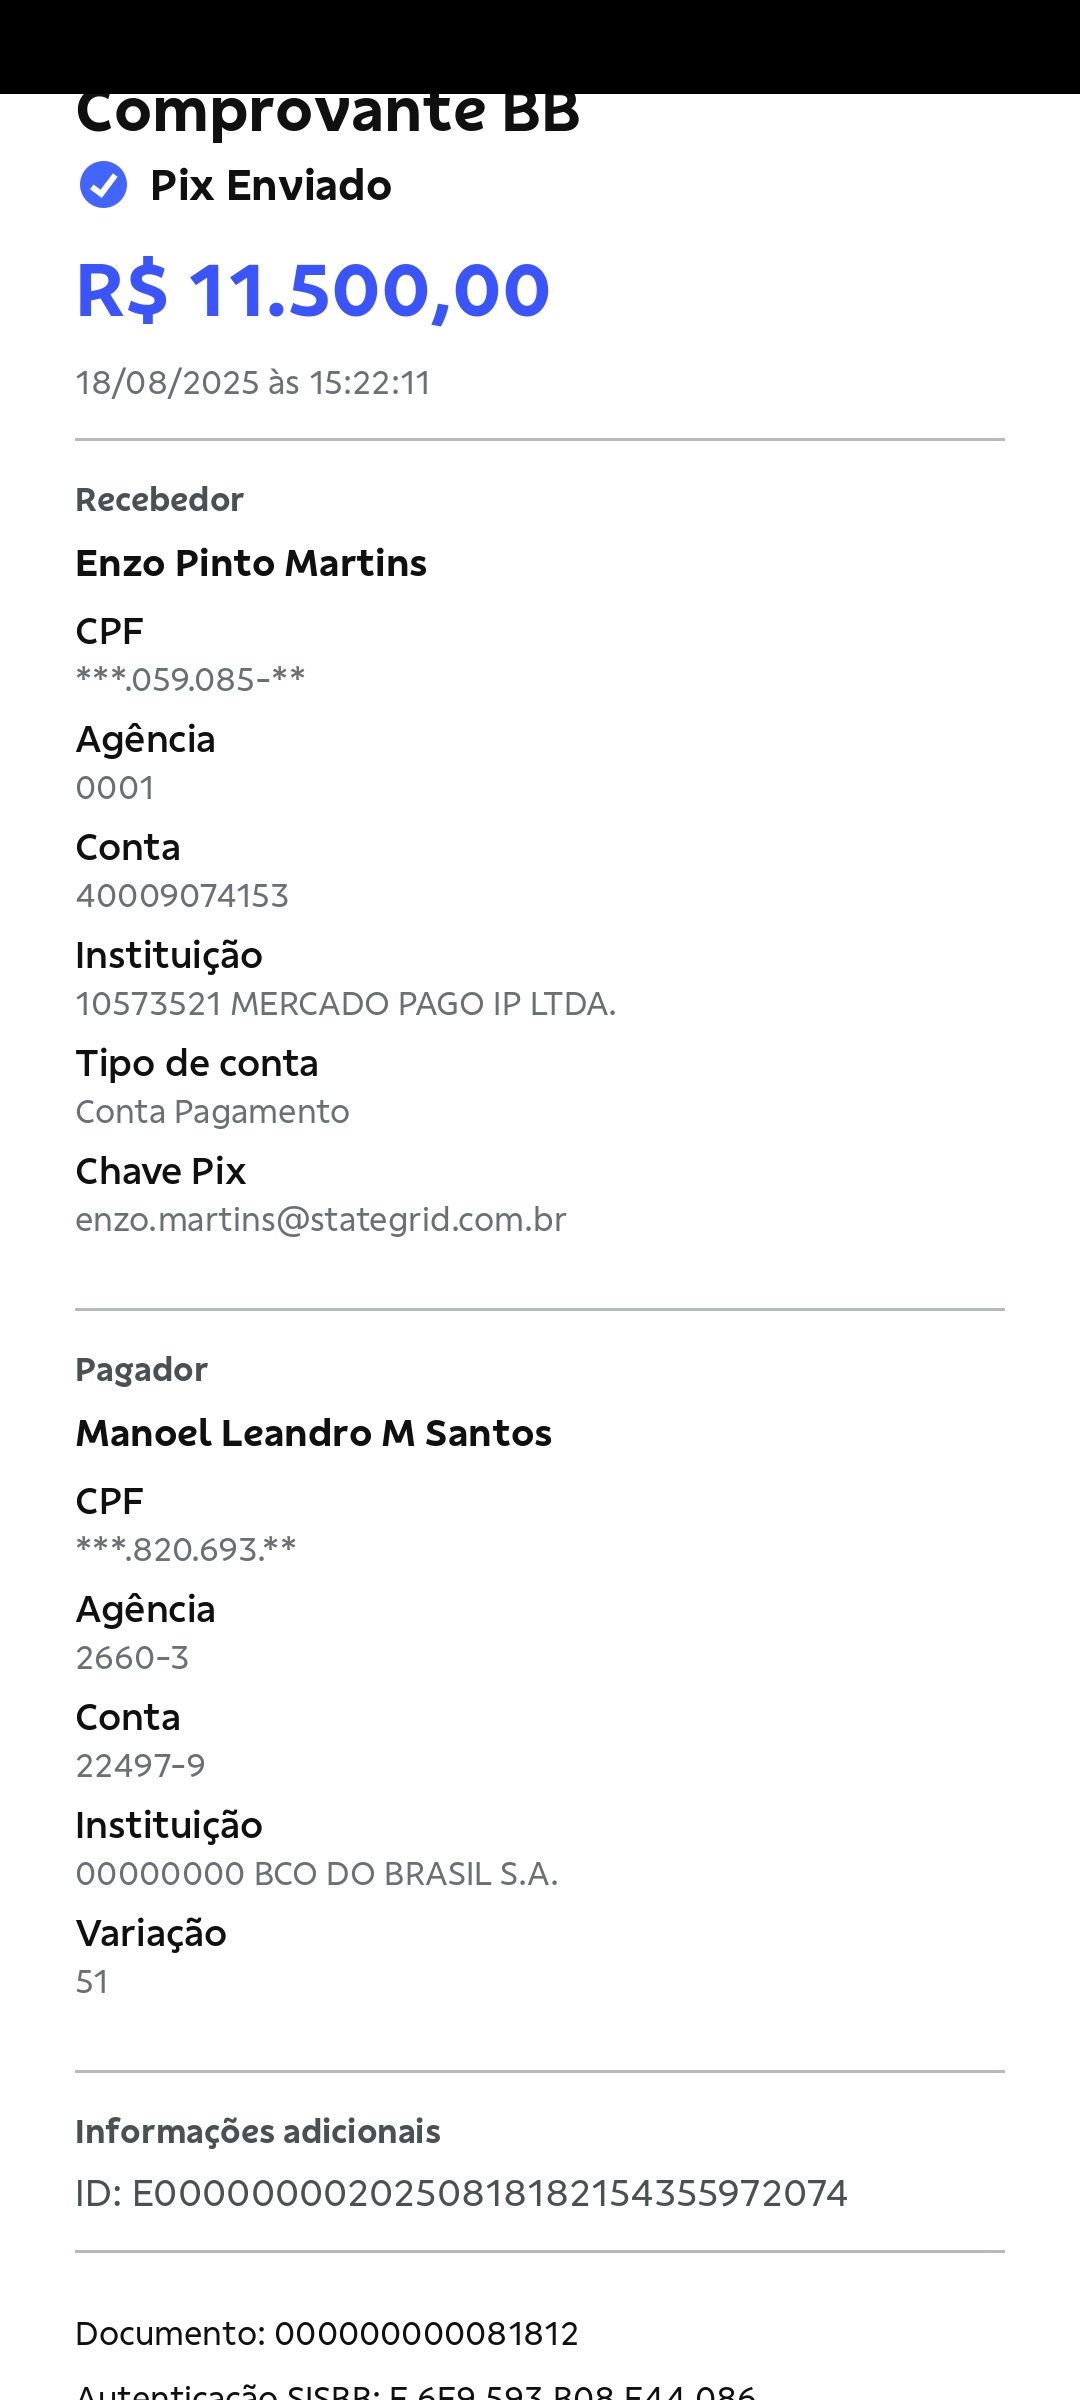
Task: Tap the Comprovante BB title
Action: [327, 113]
